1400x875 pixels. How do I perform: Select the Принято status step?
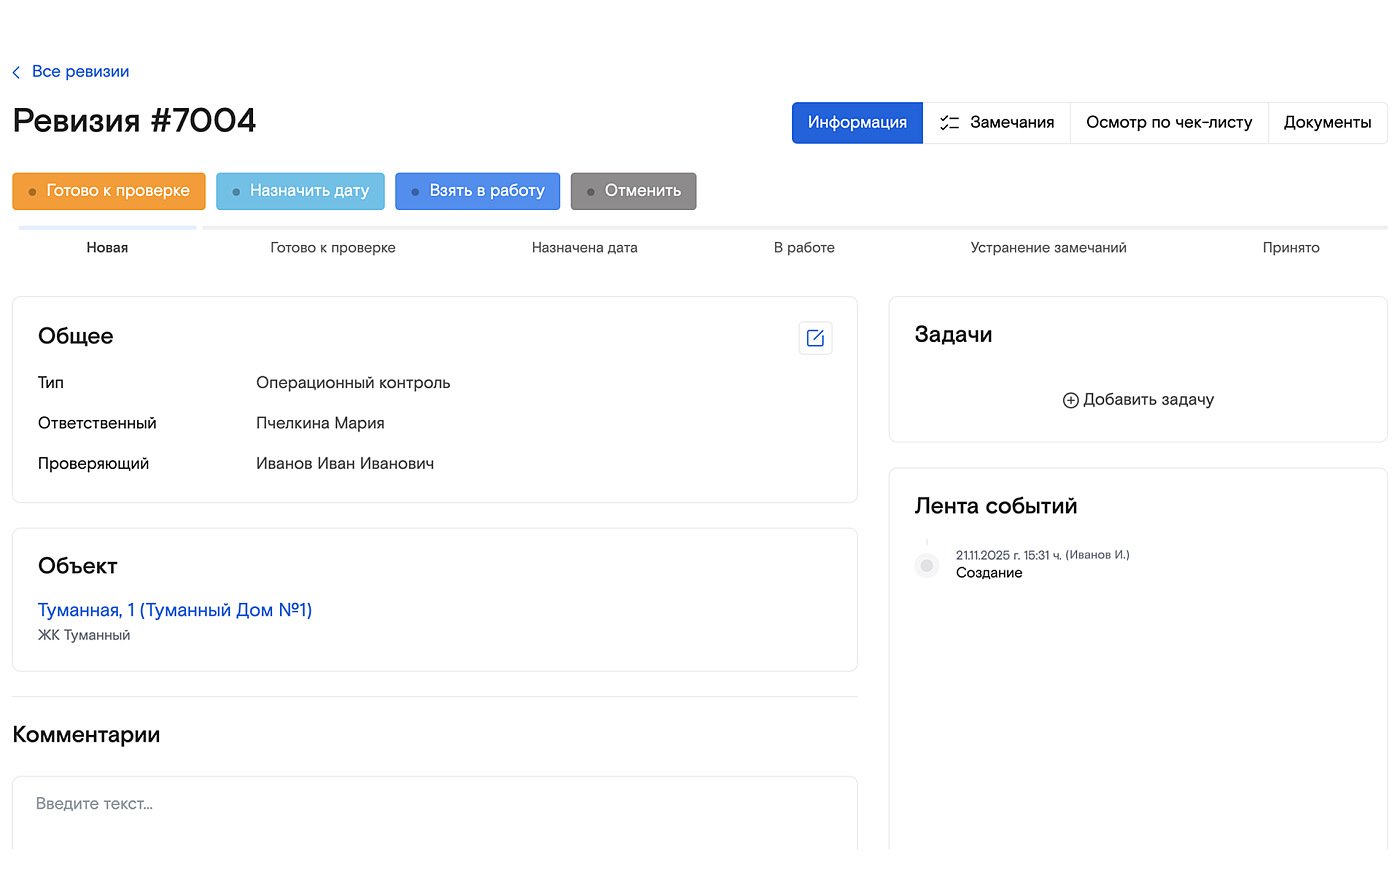(x=1290, y=248)
